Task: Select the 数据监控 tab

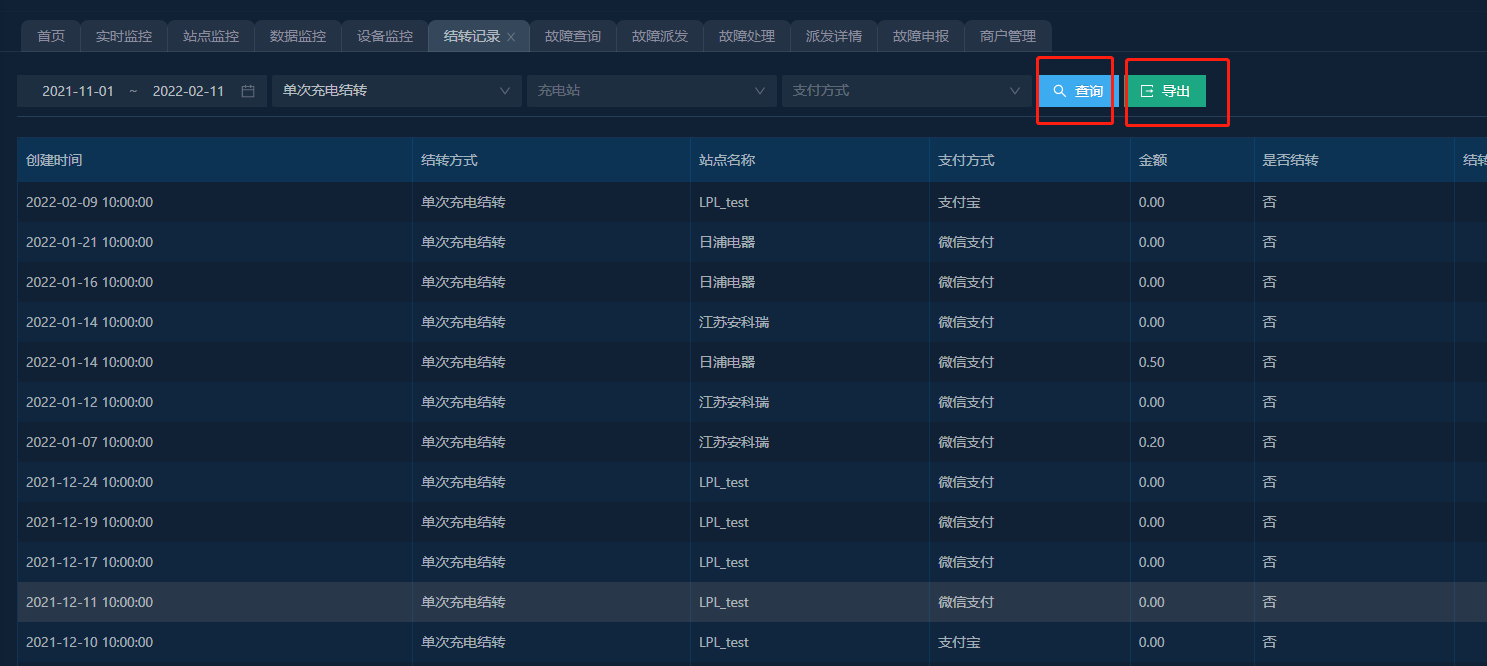Action: pos(298,36)
